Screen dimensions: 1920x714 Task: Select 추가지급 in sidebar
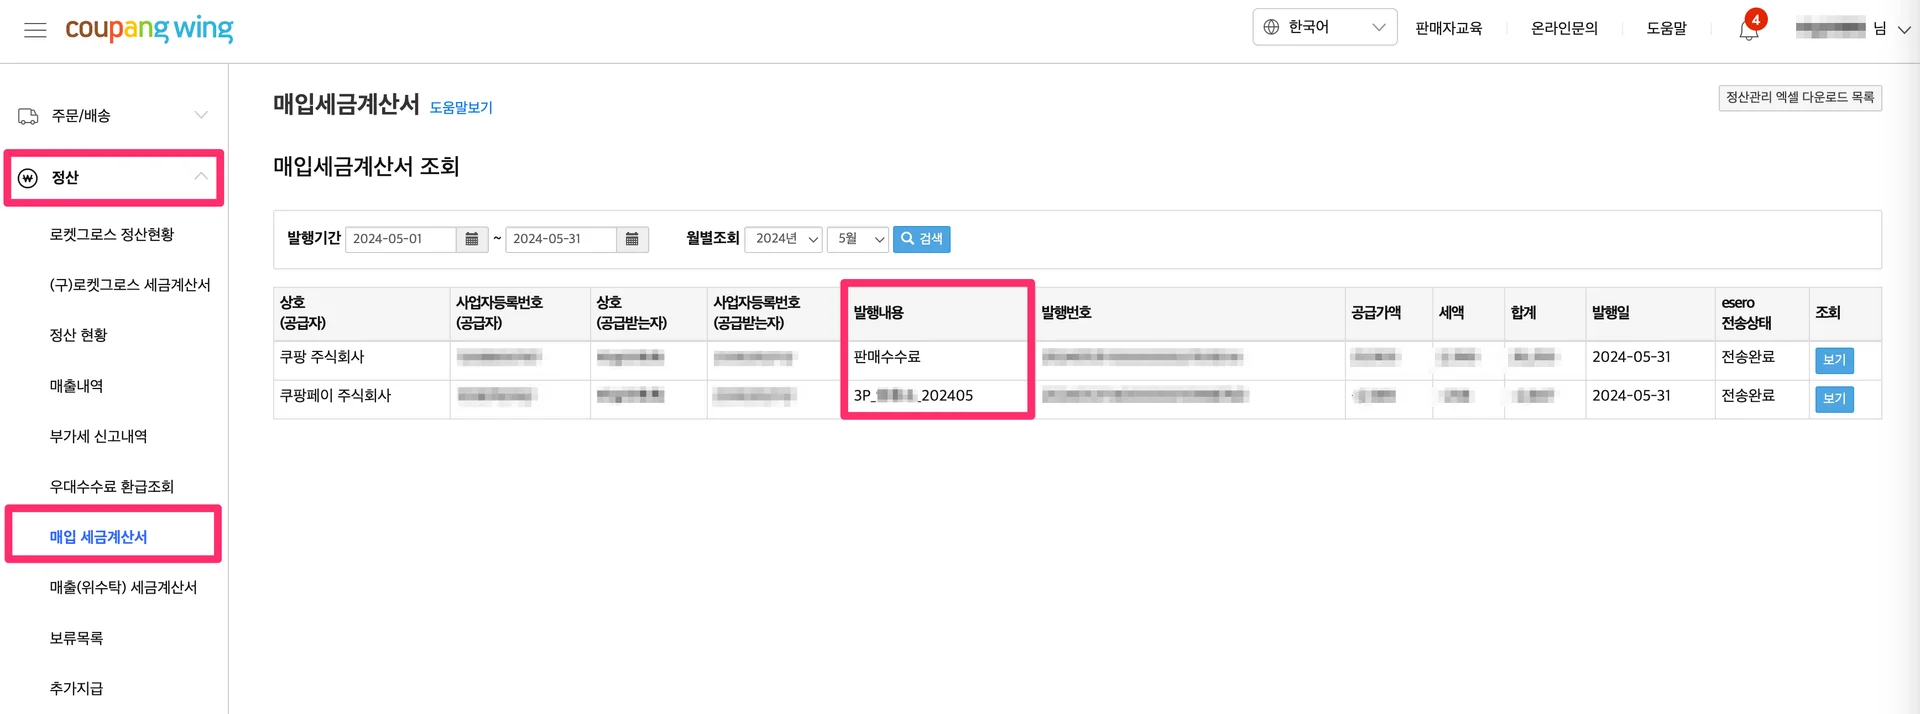point(76,688)
